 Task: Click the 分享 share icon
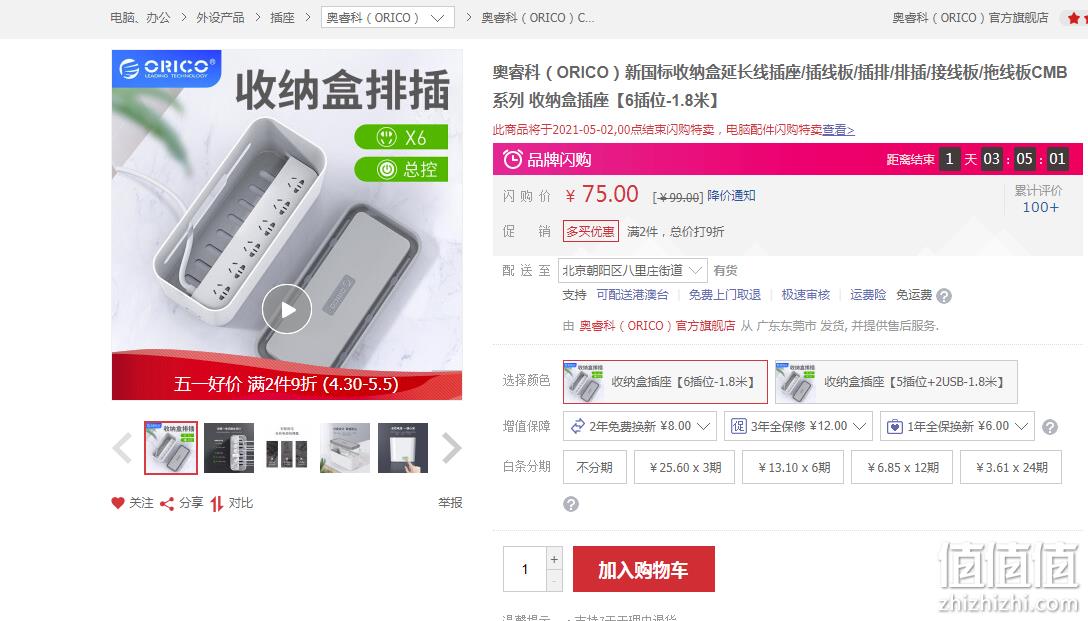(x=167, y=504)
